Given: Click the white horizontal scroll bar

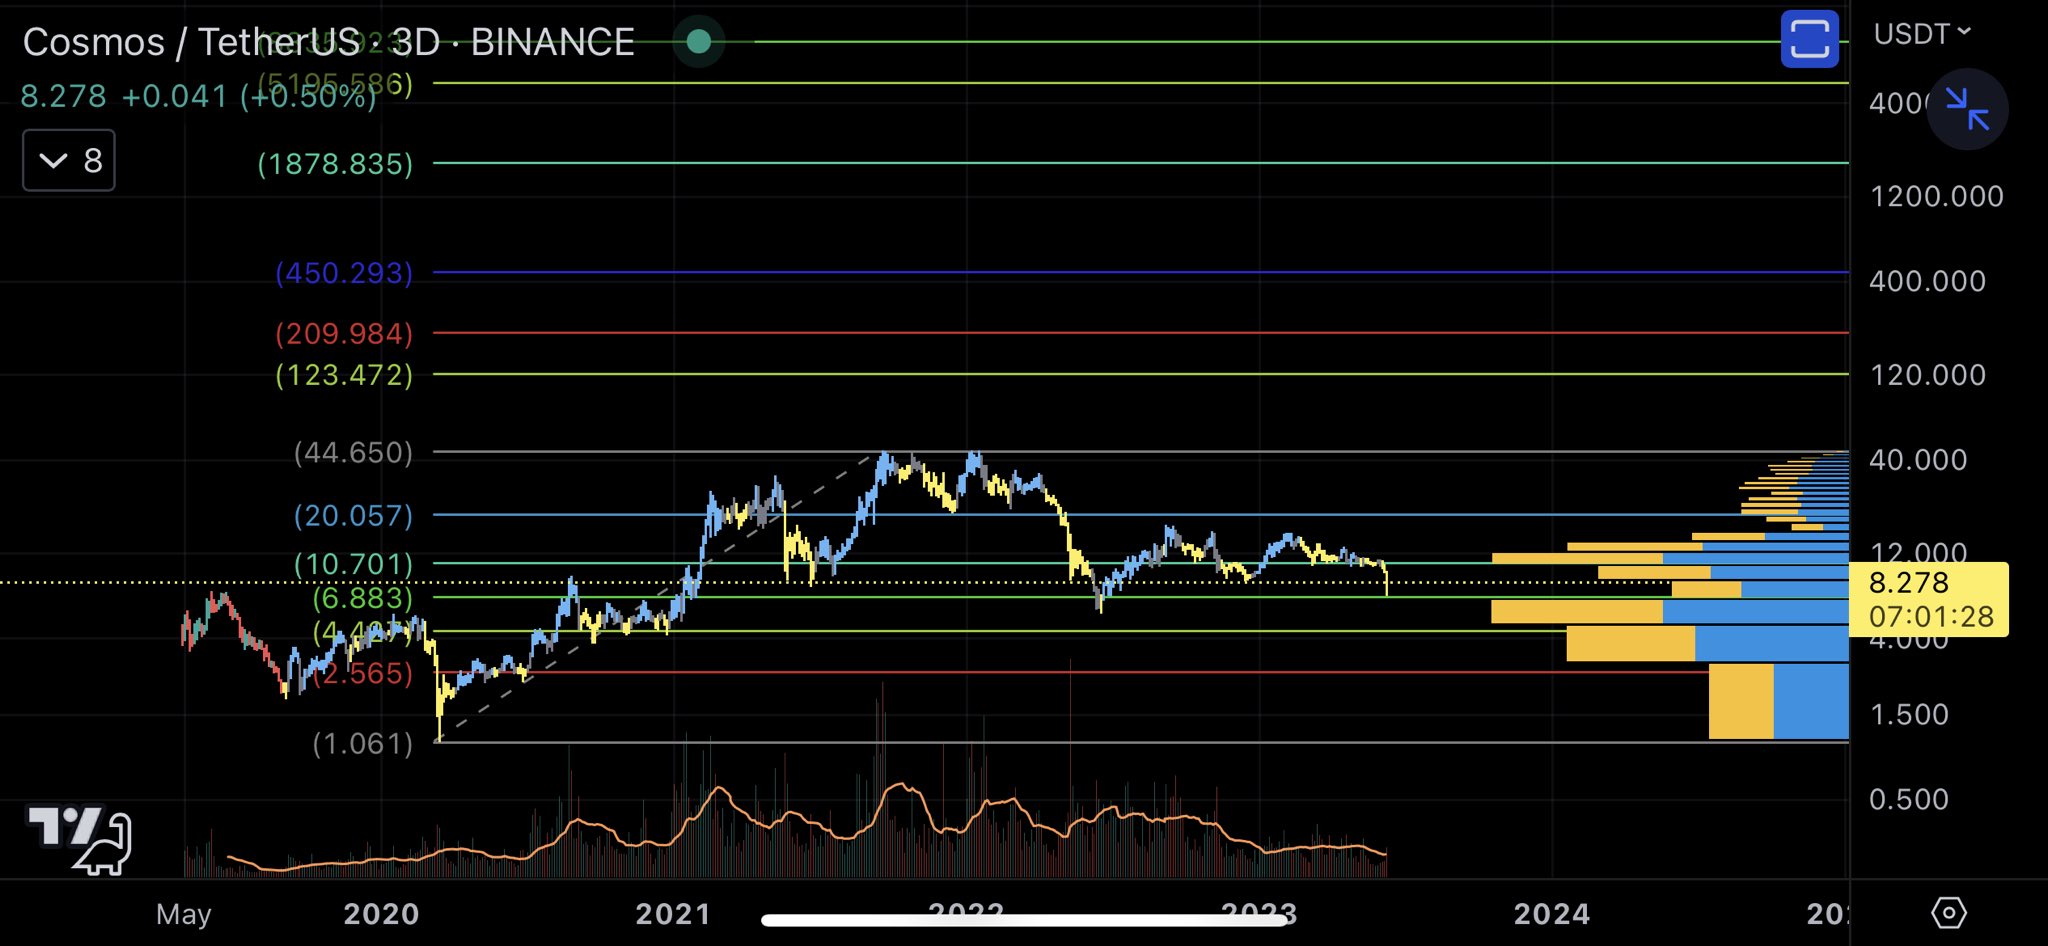Looking at the screenshot, I should point(1024,920).
